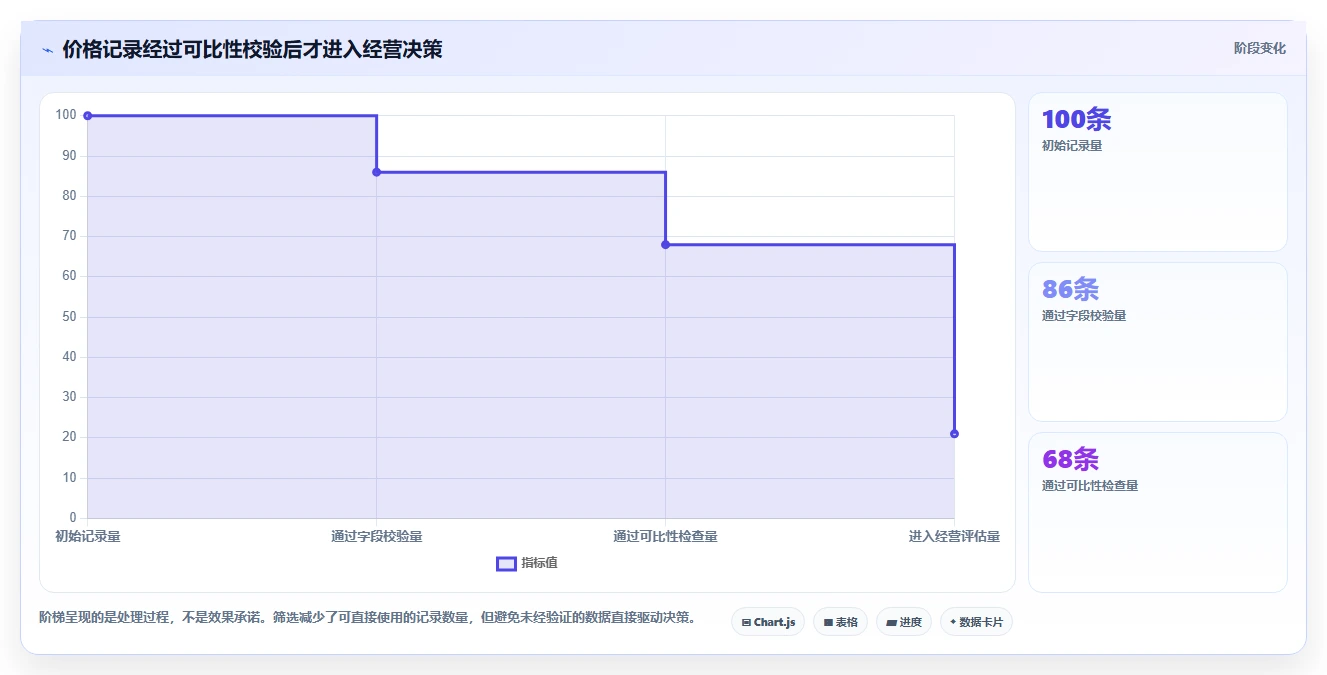Click the data point at 68 on chart
The height and width of the screenshot is (675, 1327).
point(665,244)
